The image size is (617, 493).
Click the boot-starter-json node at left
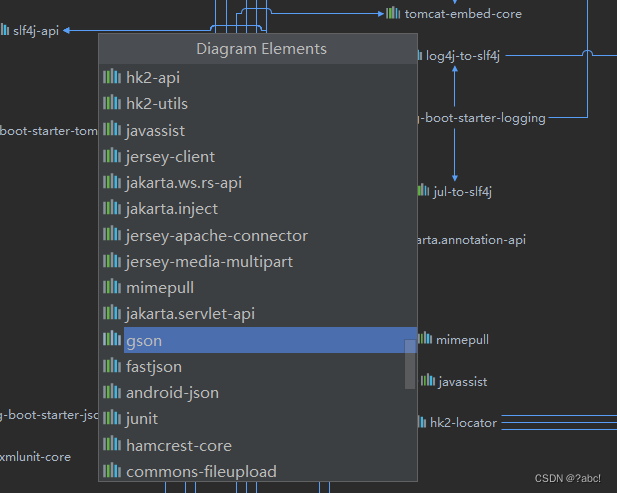click(49, 415)
